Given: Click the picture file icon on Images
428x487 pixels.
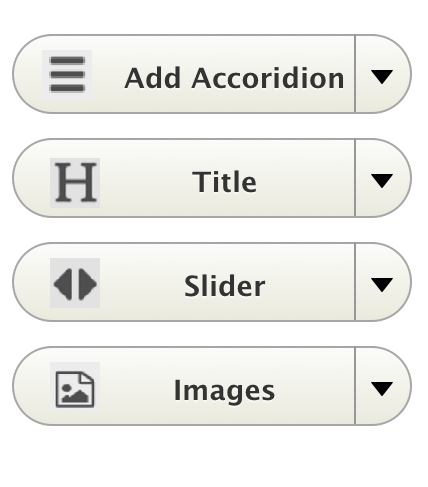Looking at the screenshot, I should tap(75, 387).
